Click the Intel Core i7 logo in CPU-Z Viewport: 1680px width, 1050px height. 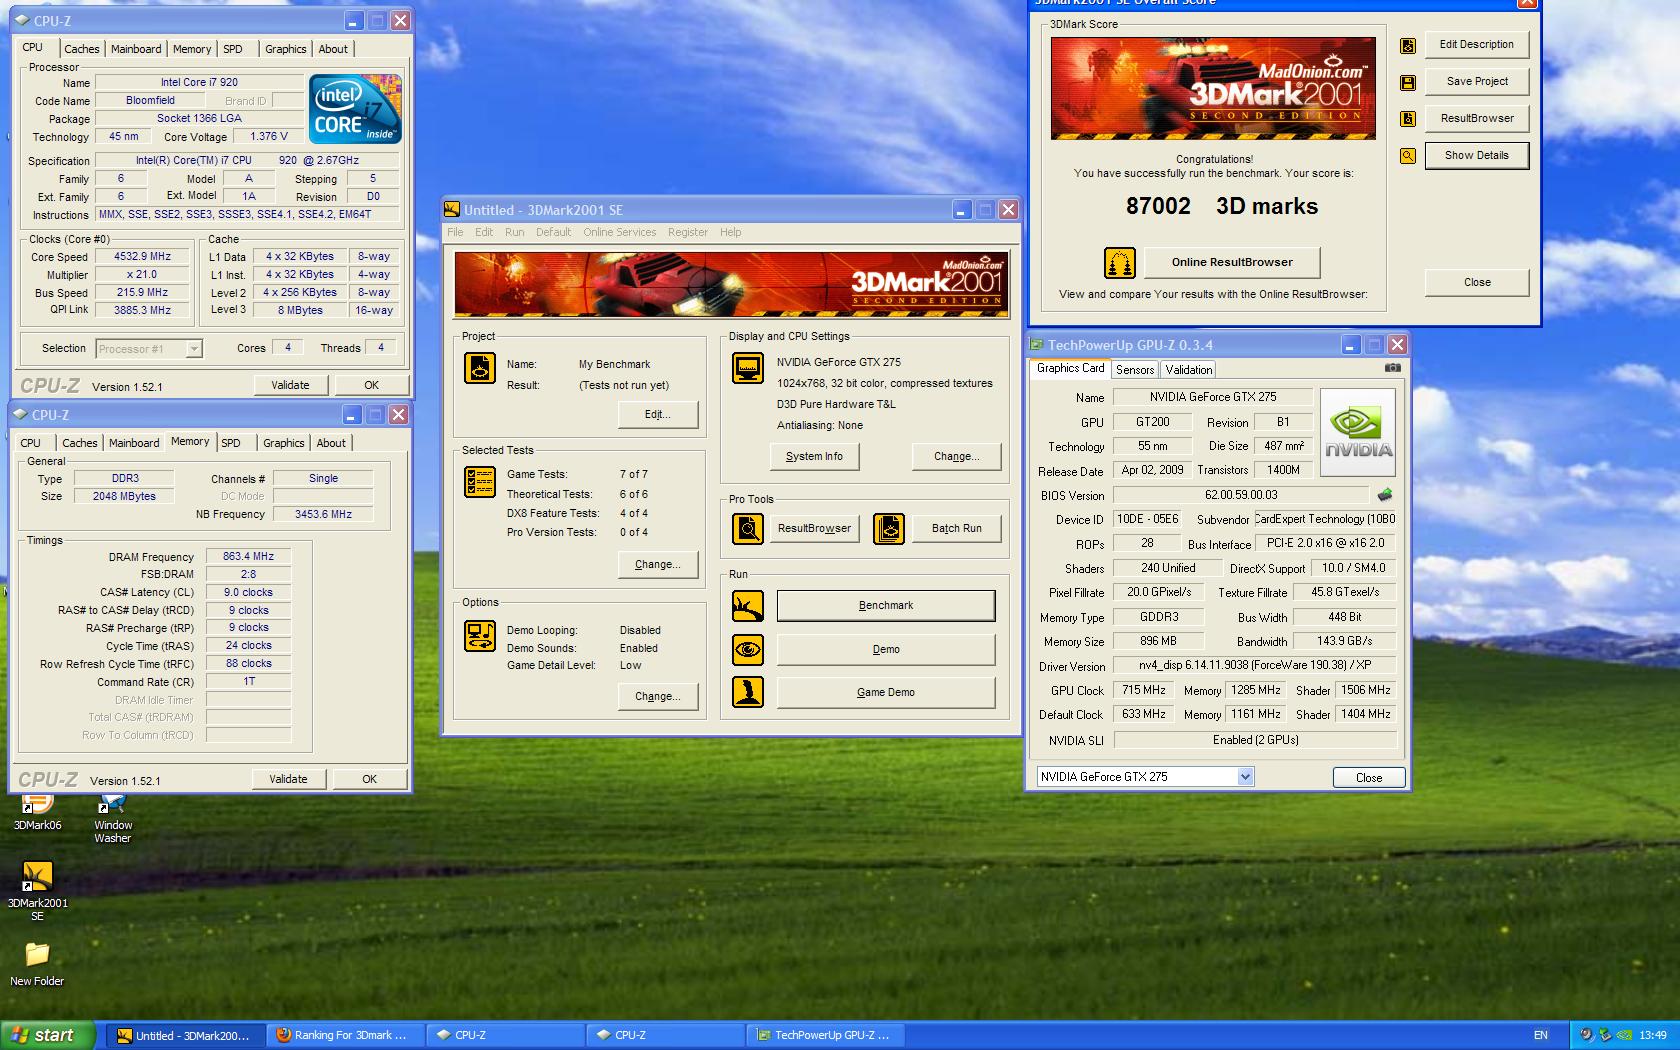pos(355,108)
